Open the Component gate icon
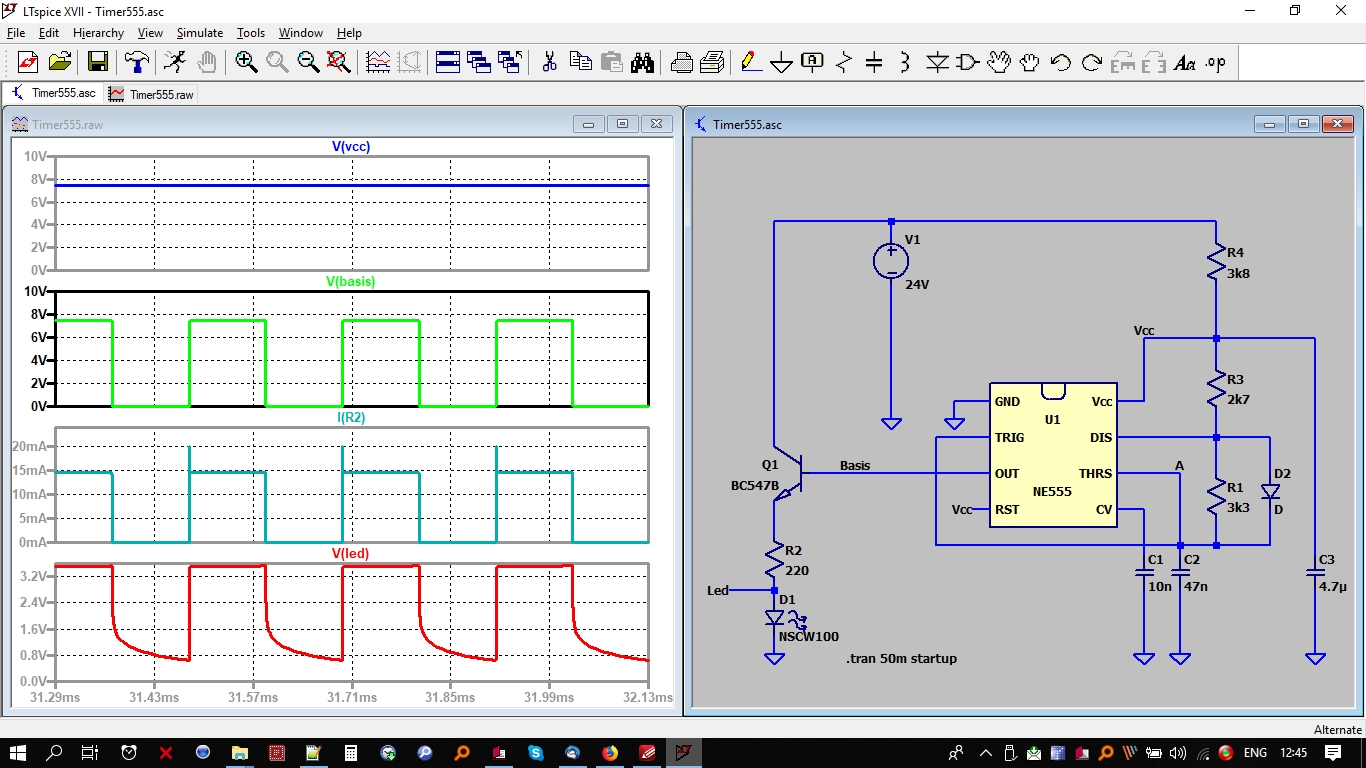 967,62
